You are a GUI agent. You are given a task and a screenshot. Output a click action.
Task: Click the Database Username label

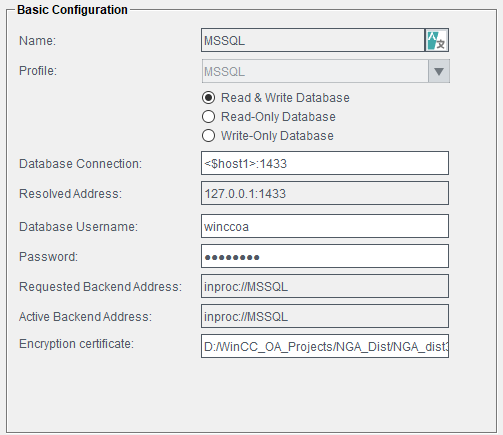tap(78, 227)
